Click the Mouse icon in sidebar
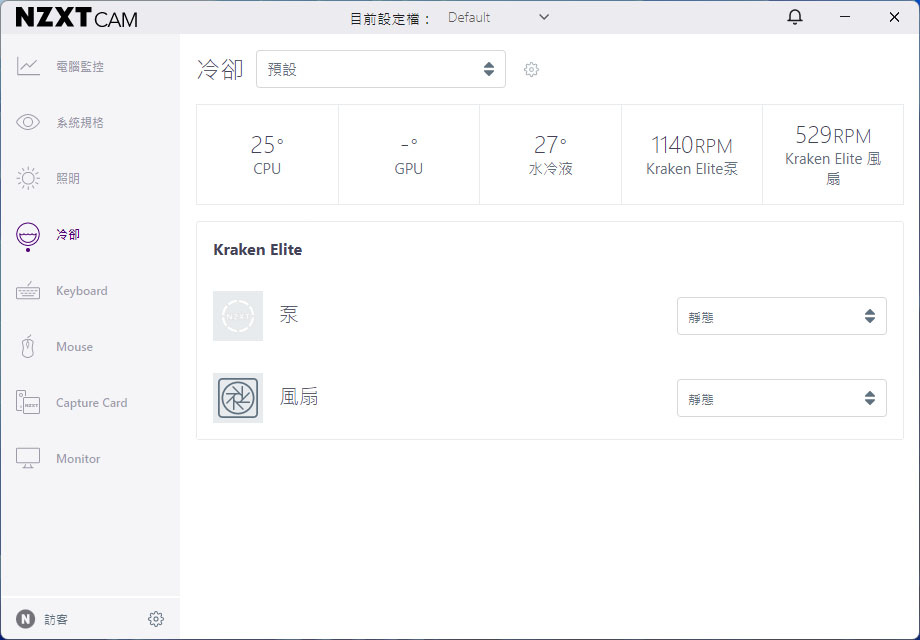The height and width of the screenshot is (640, 920). pyautogui.click(x=28, y=347)
